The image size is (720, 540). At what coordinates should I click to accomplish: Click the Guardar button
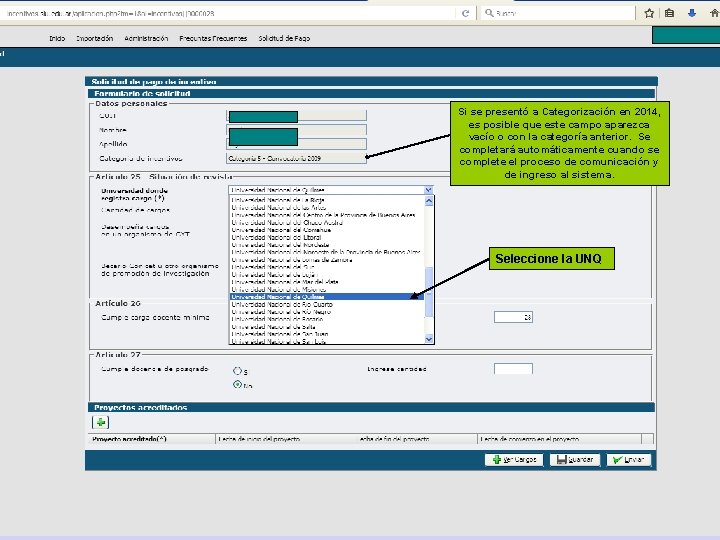tap(575, 460)
